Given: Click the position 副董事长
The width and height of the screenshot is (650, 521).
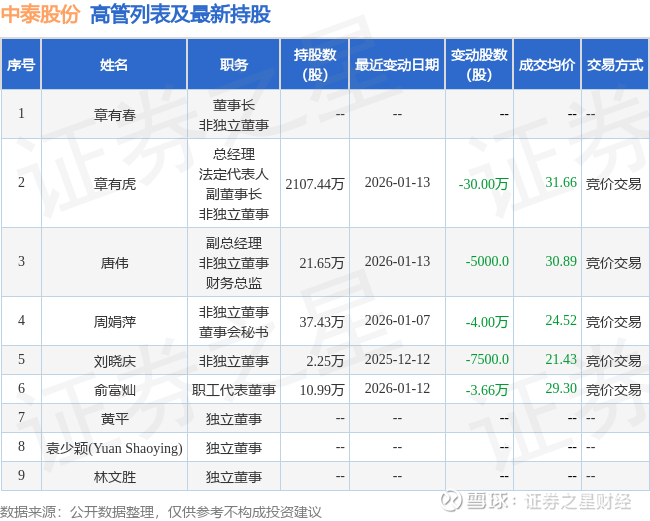Looking at the screenshot, I should coord(234,194).
